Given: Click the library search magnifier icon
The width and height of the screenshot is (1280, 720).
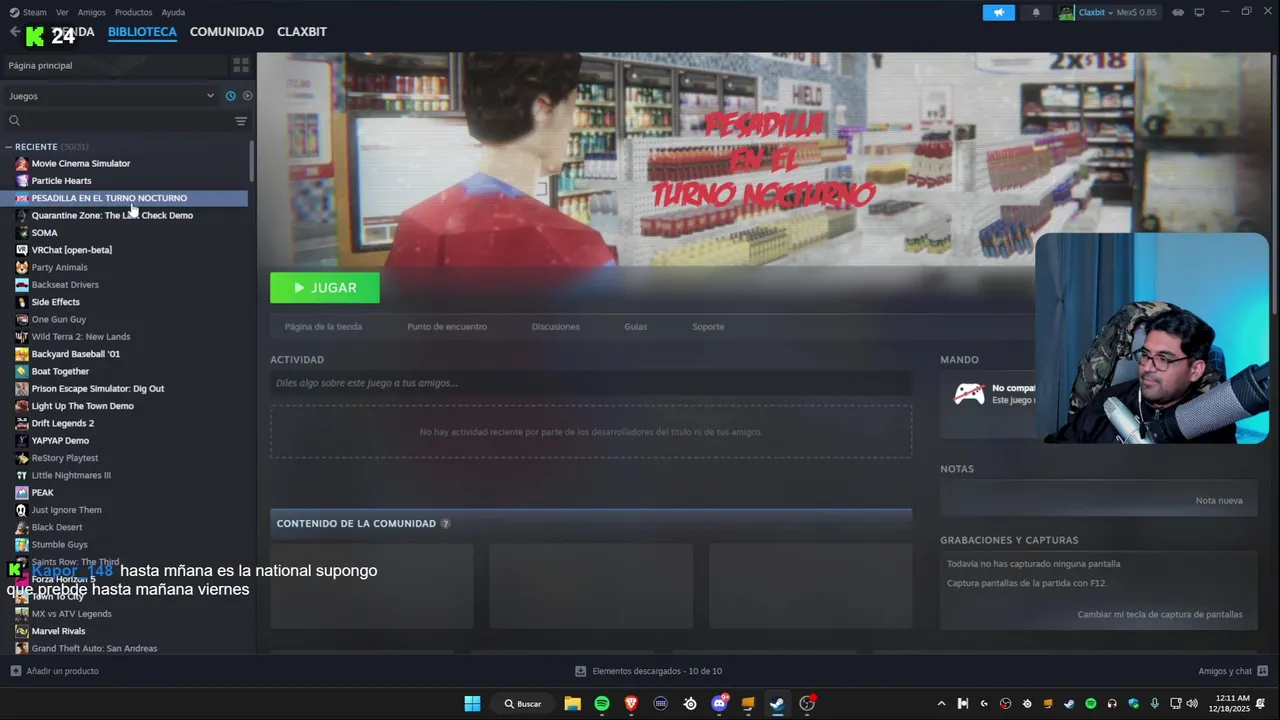Looking at the screenshot, I should click(x=14, y=121).
